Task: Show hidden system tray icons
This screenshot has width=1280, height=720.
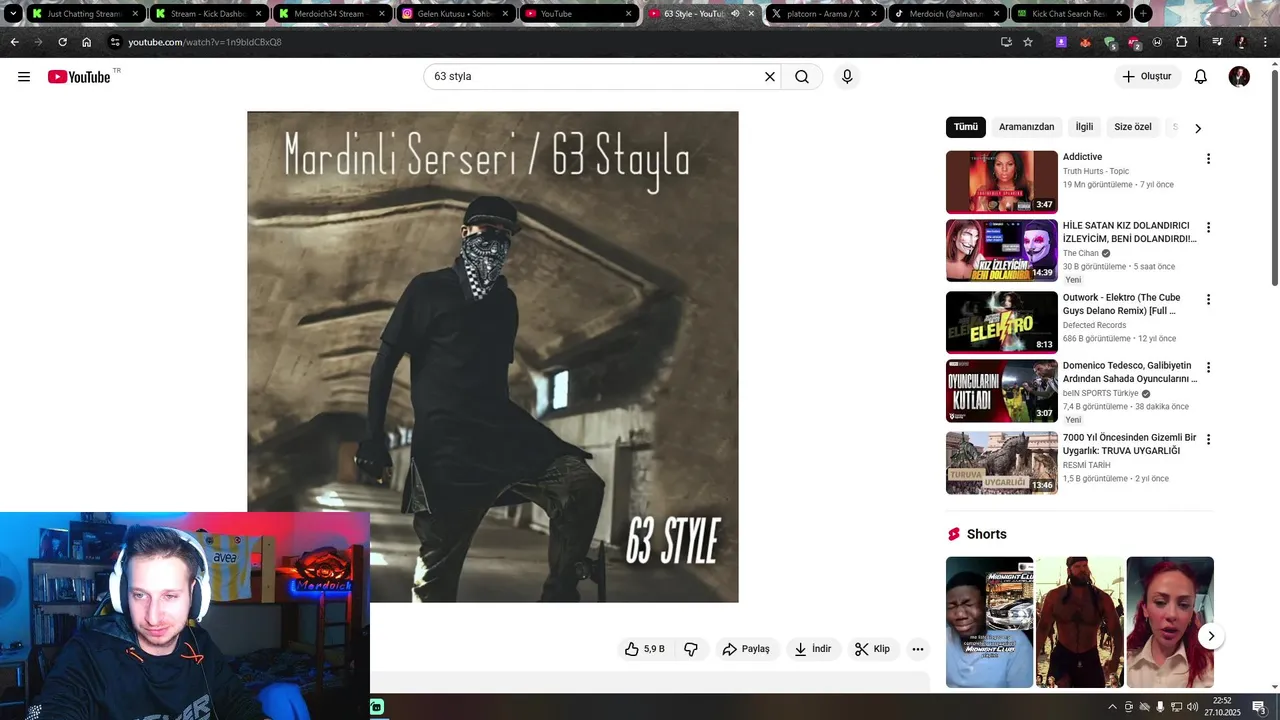Action: pos(1112,707)
